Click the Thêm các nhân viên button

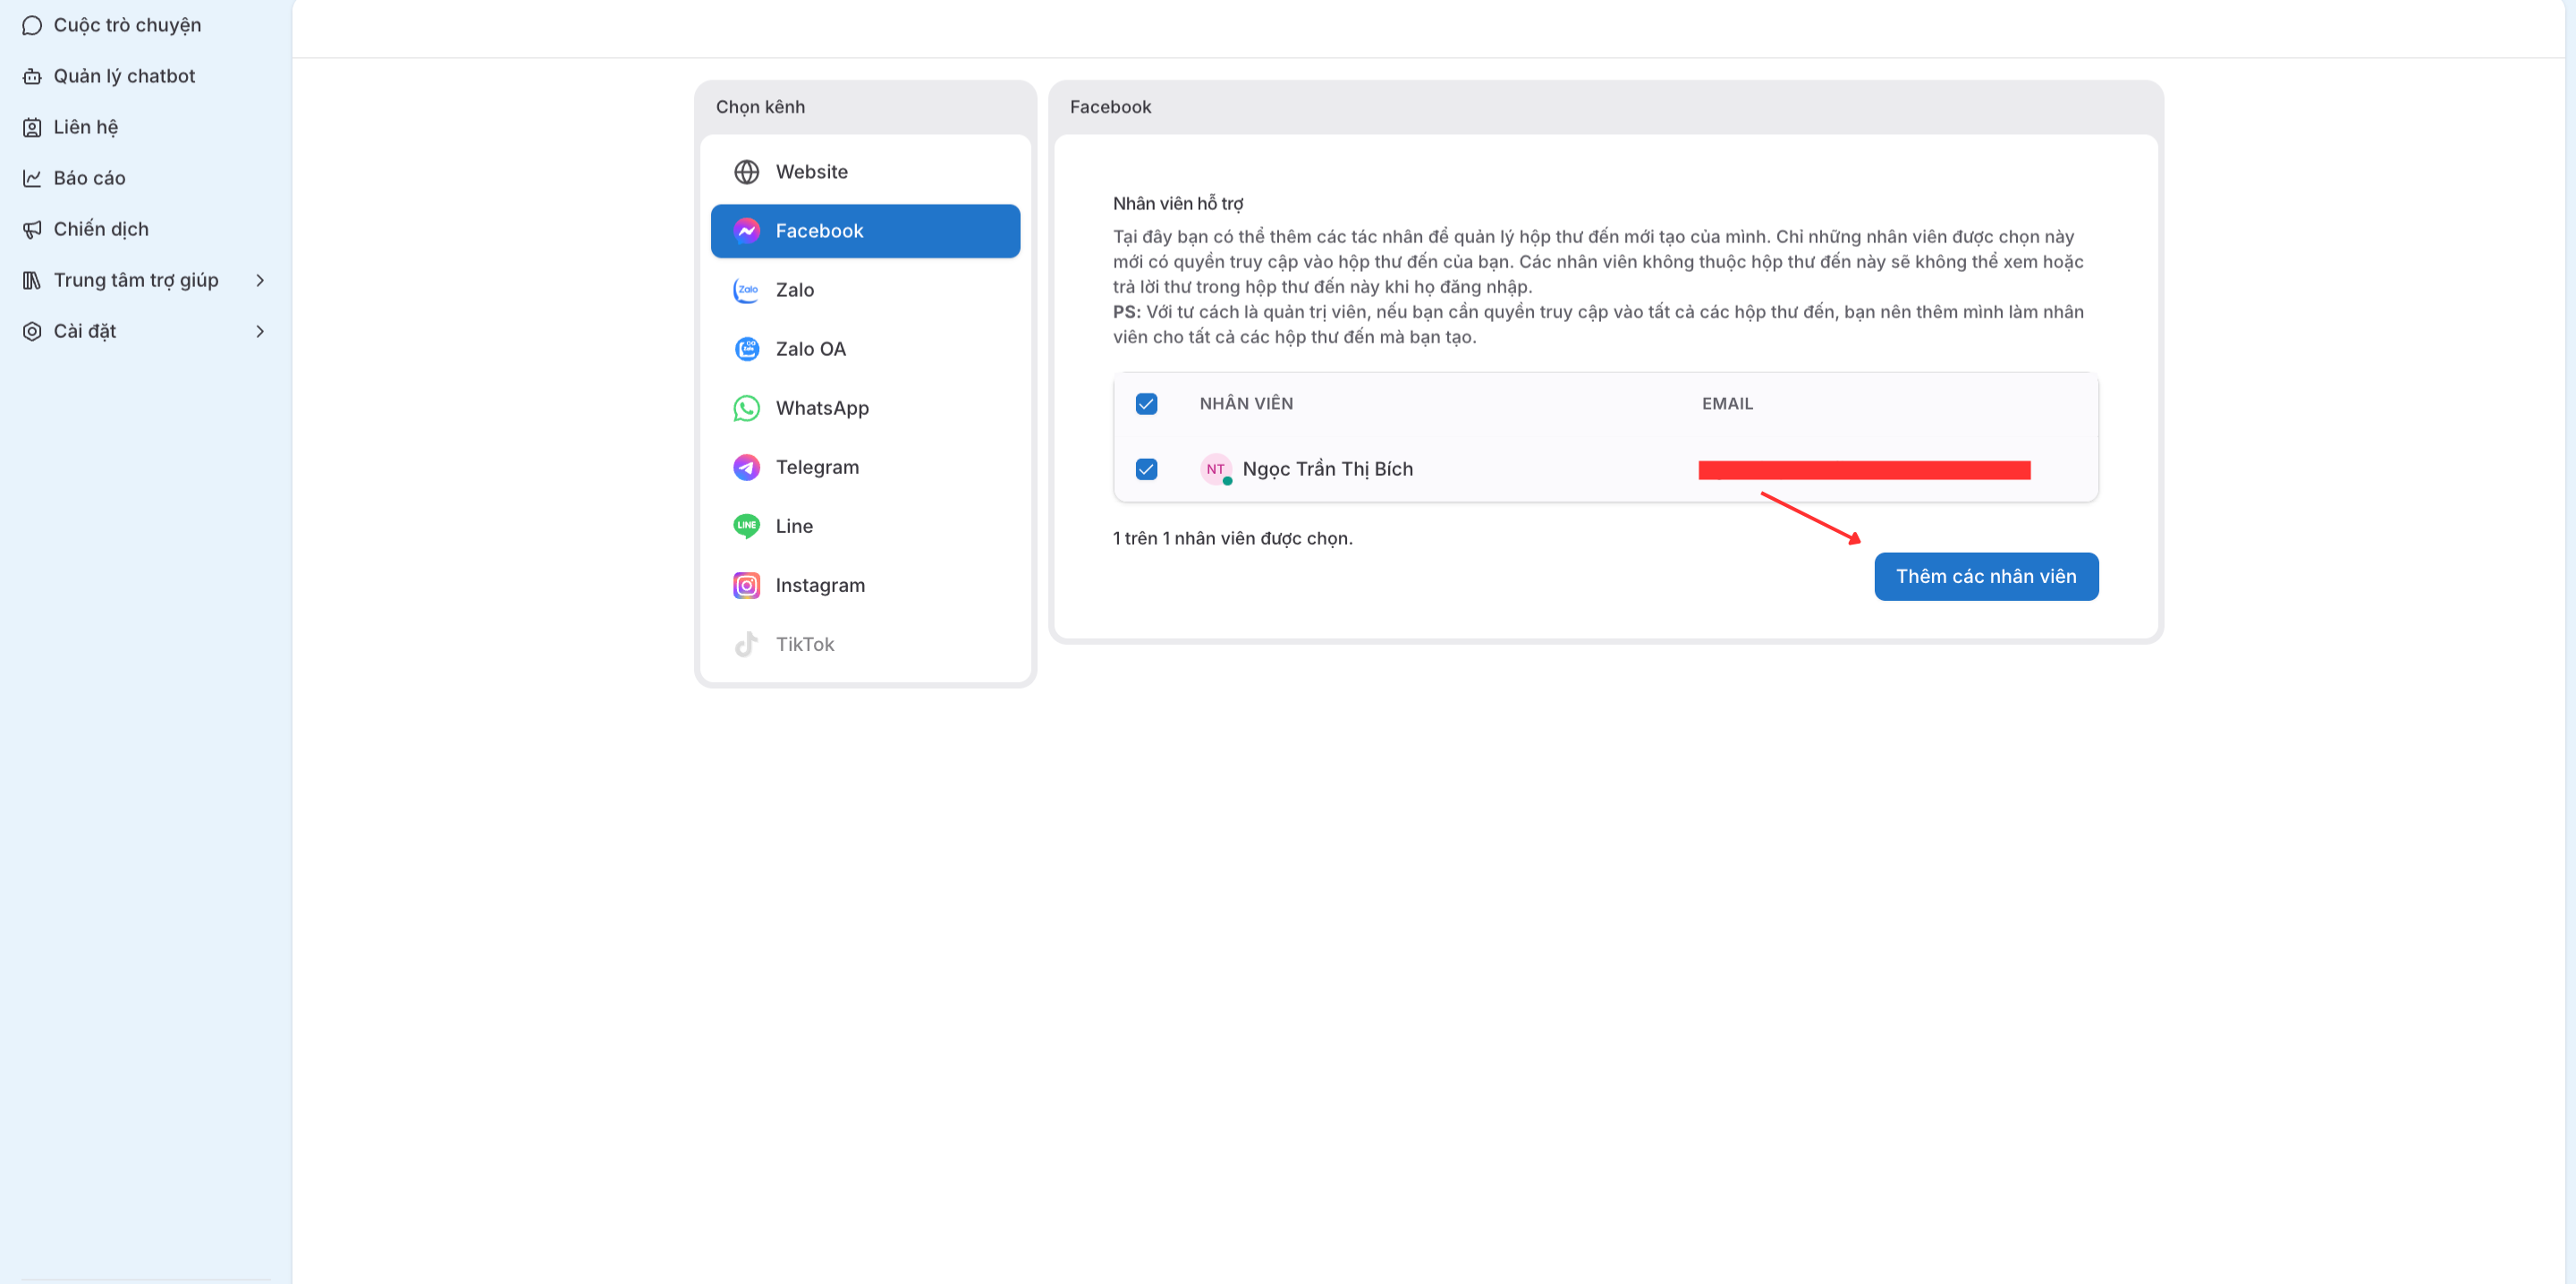tap(1986, 577)
